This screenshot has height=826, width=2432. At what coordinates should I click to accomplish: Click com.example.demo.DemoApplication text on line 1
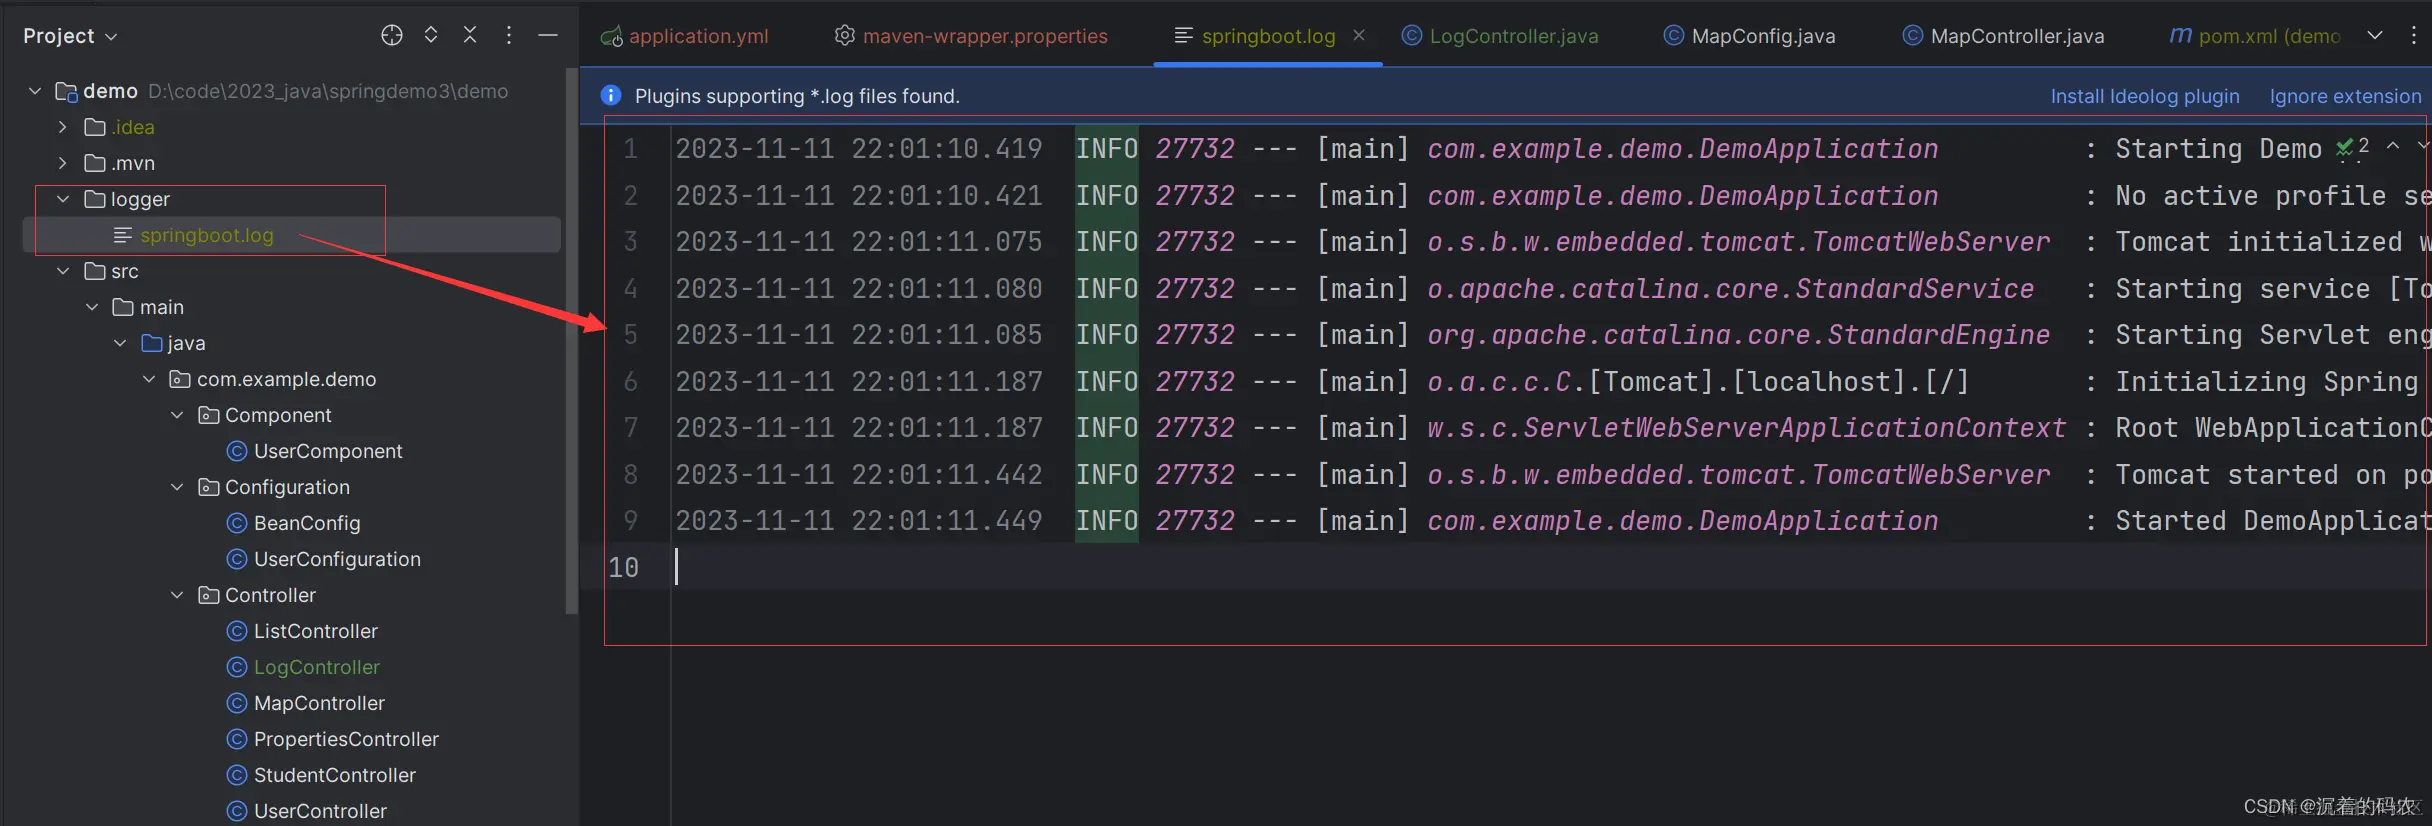point(1682,149)
